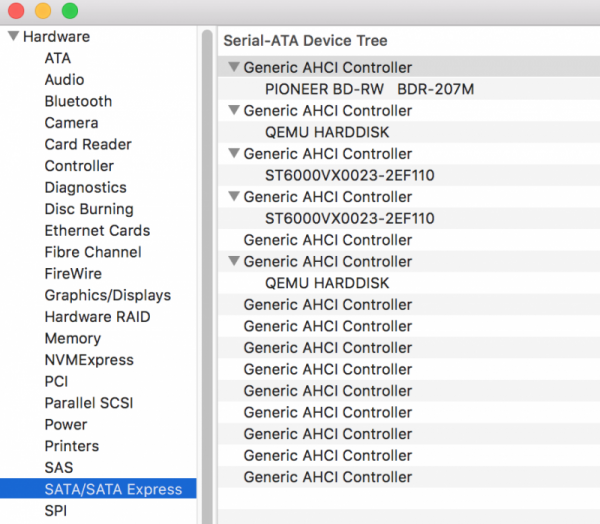Image resolution: width=600 pixels, height=524 pixels.
Task: Select the first QEMU HARDDISK device
Action: 327,132
